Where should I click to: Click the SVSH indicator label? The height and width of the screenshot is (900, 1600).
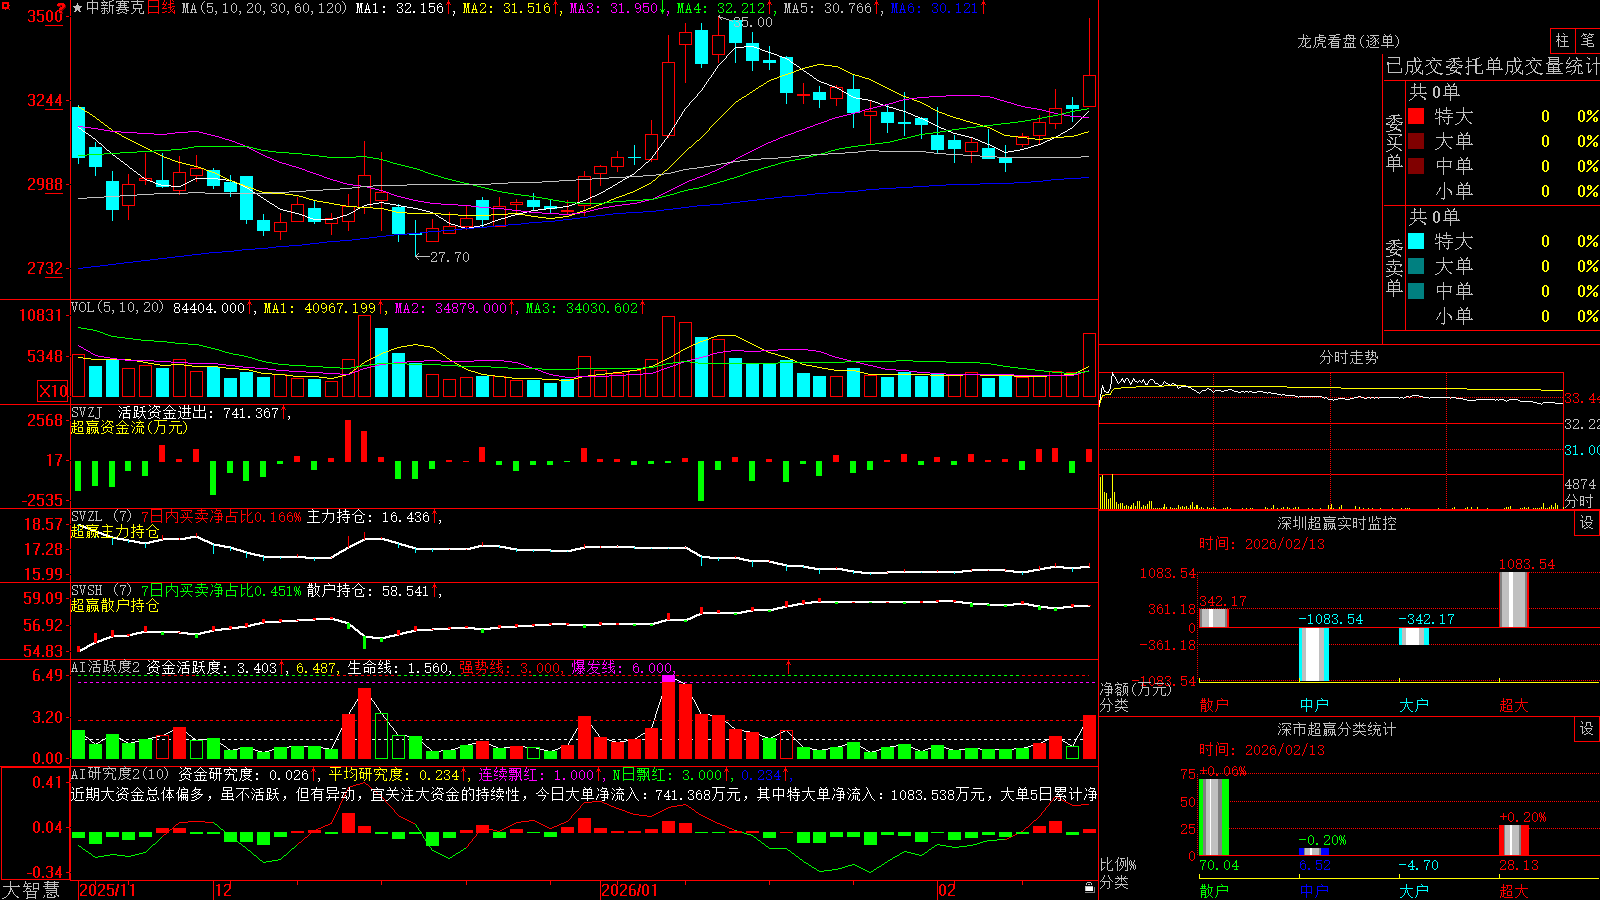click(87, 591)
